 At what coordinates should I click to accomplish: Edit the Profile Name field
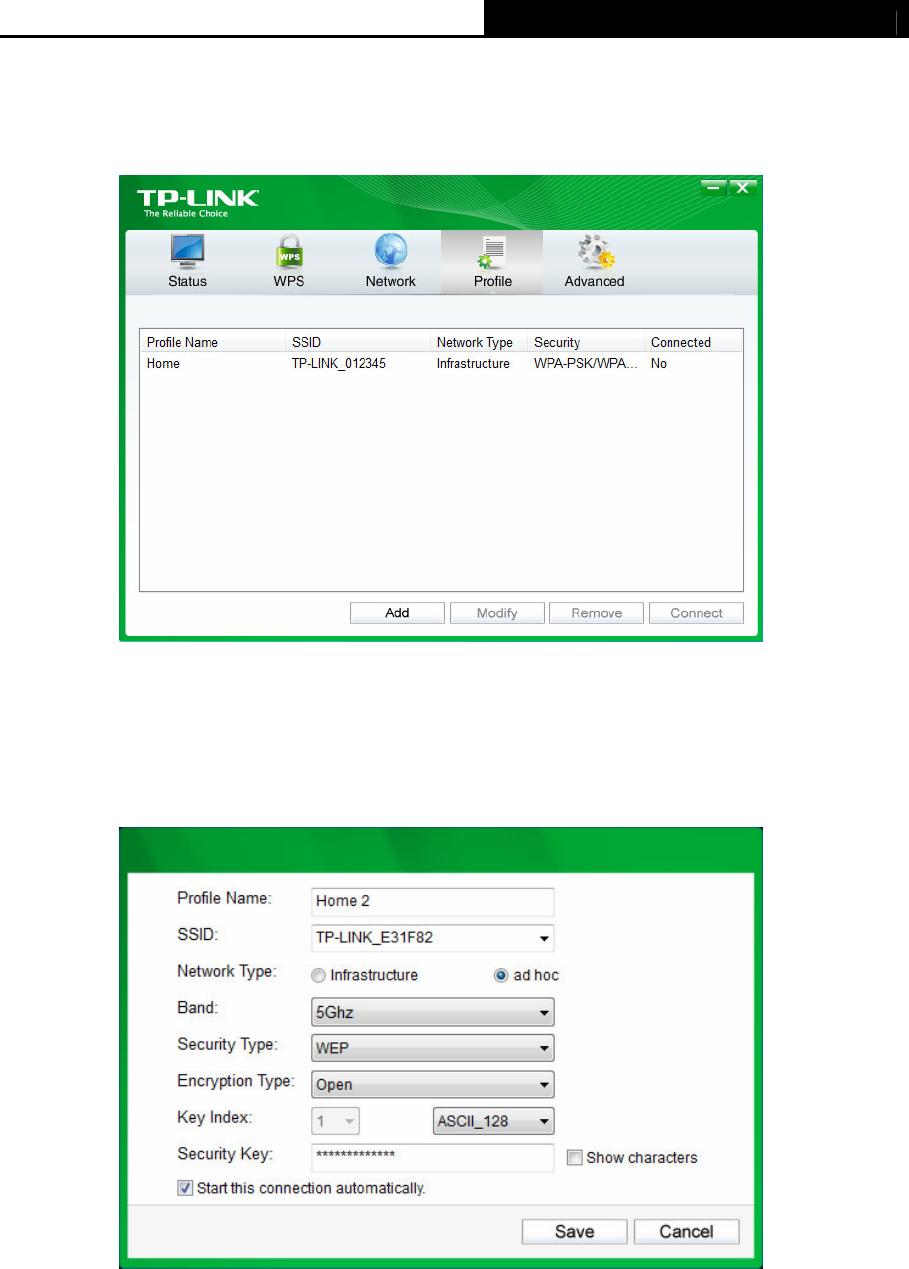pos(432,901)
